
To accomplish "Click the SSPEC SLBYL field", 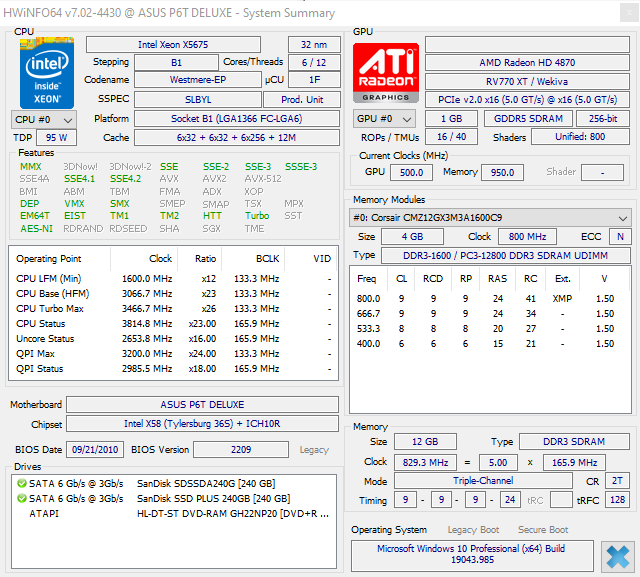I will click(198, 100).
